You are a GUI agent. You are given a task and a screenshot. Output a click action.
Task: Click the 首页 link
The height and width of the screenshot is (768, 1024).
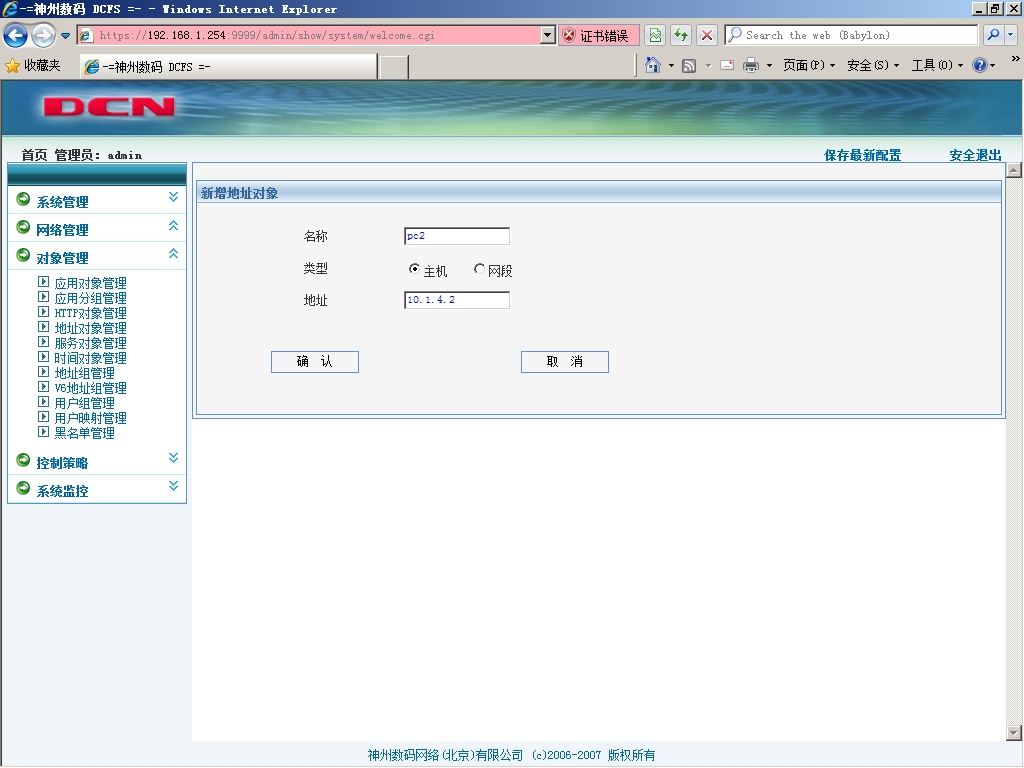(x=34, y=155)
